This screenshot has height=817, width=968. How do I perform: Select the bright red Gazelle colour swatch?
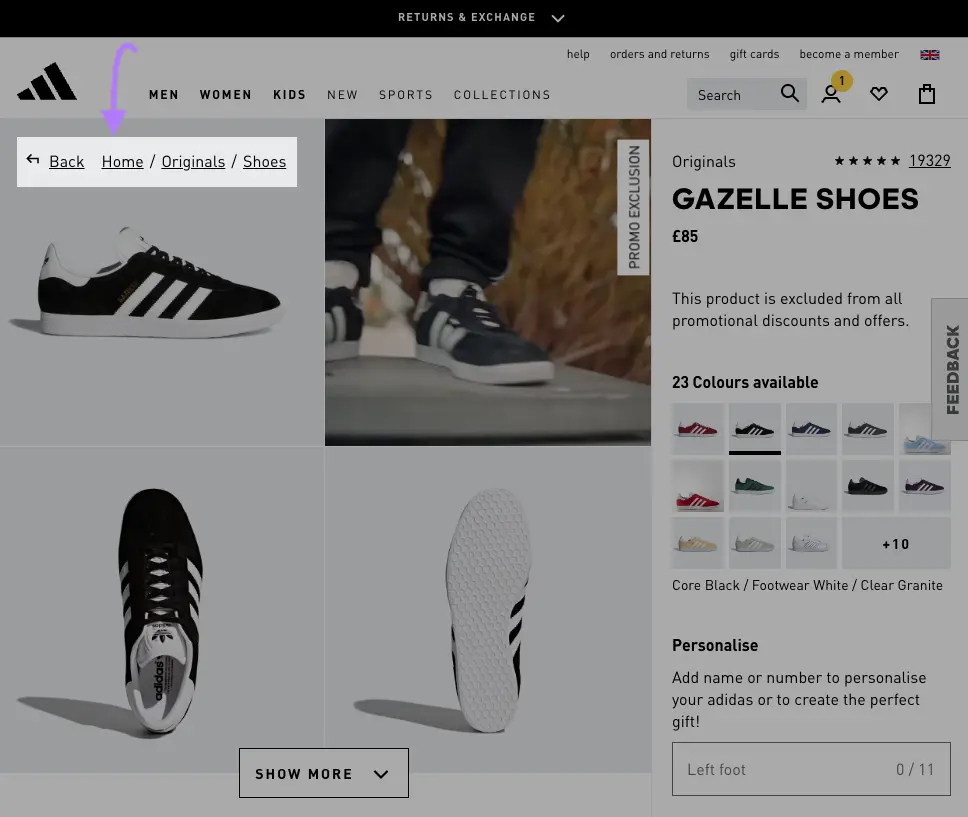[x=698, y=486]
